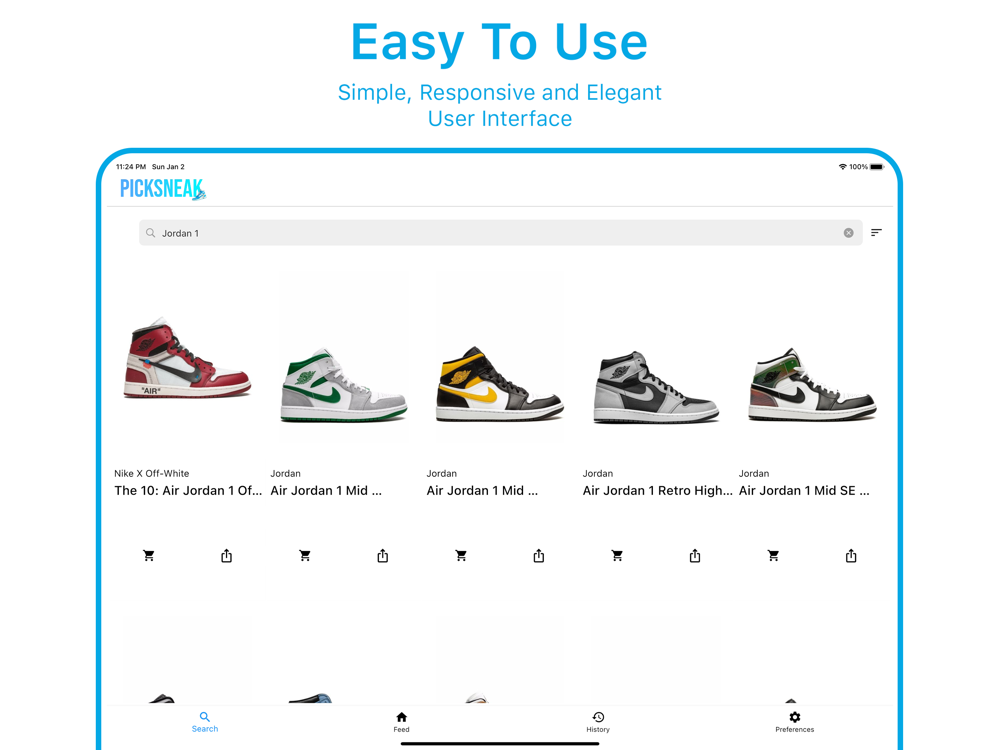This screenshot has width=1000, height=750.
Task: Open the History tab
Action: click(x=598, y=722)
